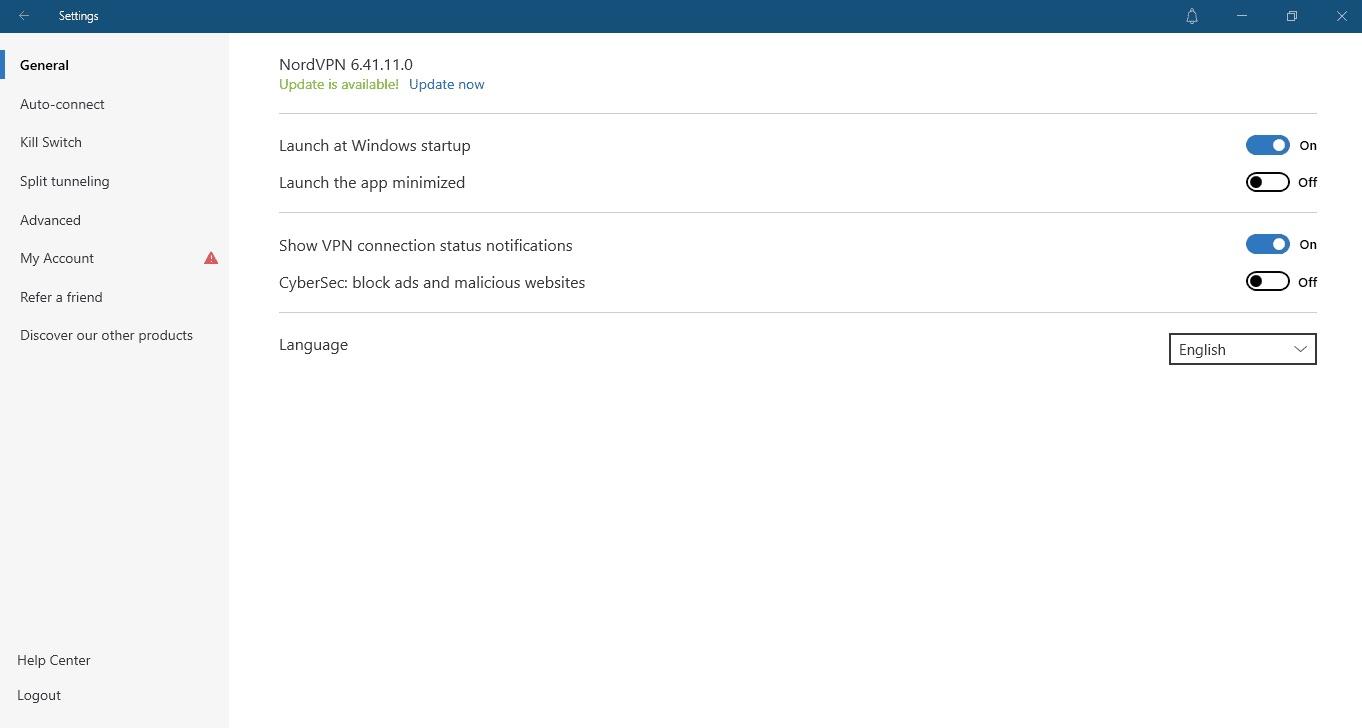This screenshot has width=1362, height=728.
Task: Enable the CyberSec ad blocking toggle
Action: point(1267,282)
